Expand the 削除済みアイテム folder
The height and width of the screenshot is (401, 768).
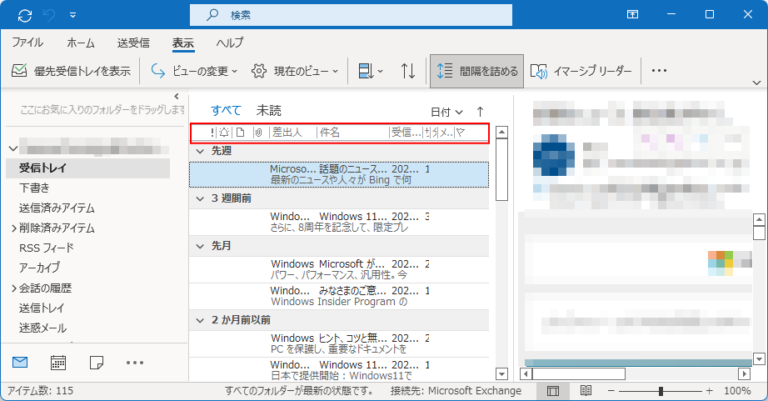click(x=14, y=228)
